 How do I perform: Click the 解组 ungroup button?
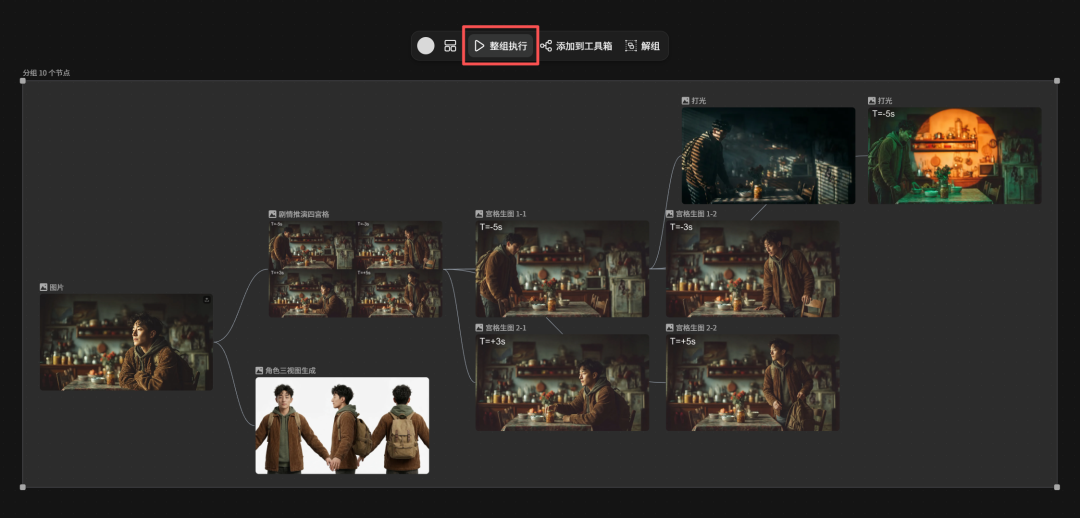pos(642,46)
